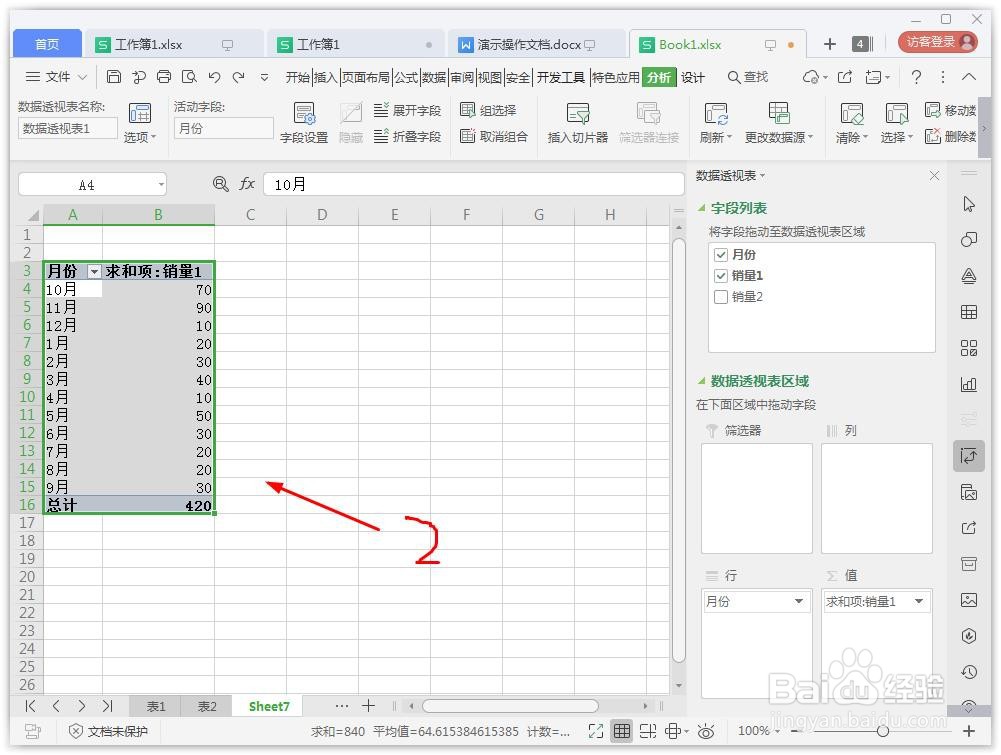This screenshot has width=1001, height=755.
Task: Toggle the 销量1 field checkbox
Action: [721, 276]
